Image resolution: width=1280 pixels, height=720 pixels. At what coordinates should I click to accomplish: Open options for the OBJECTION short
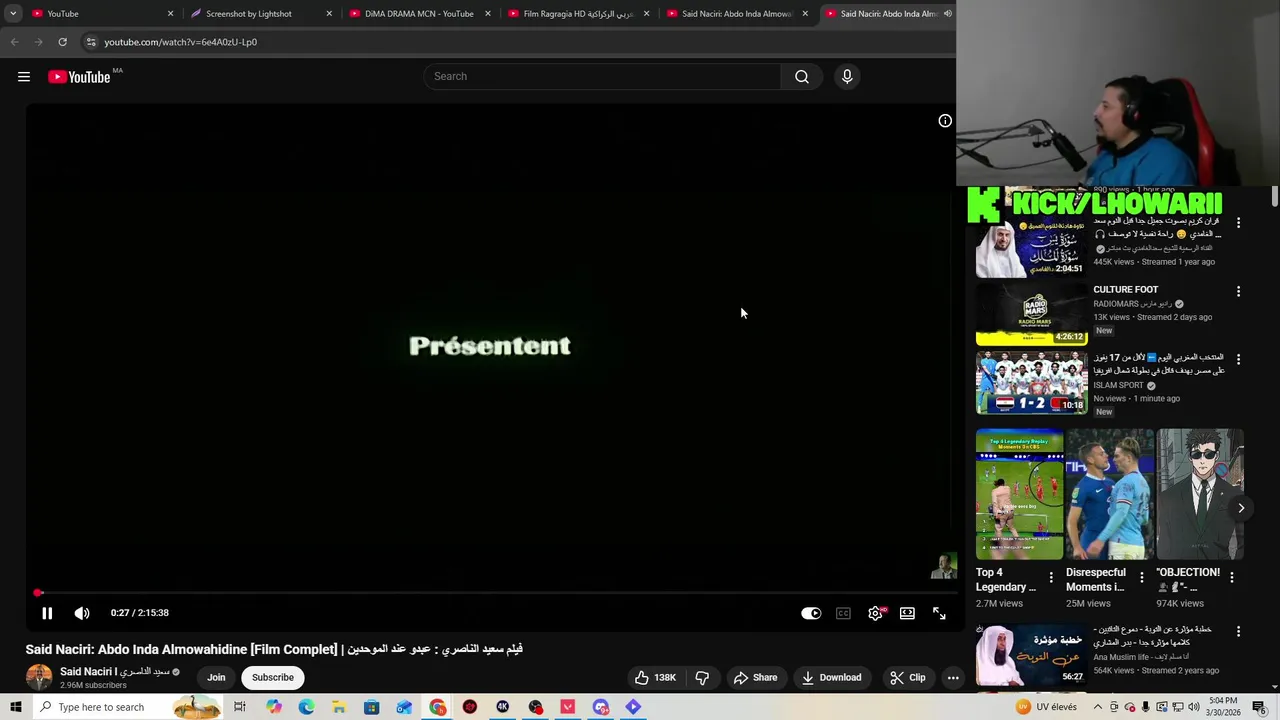click(x=1231, y=577)
